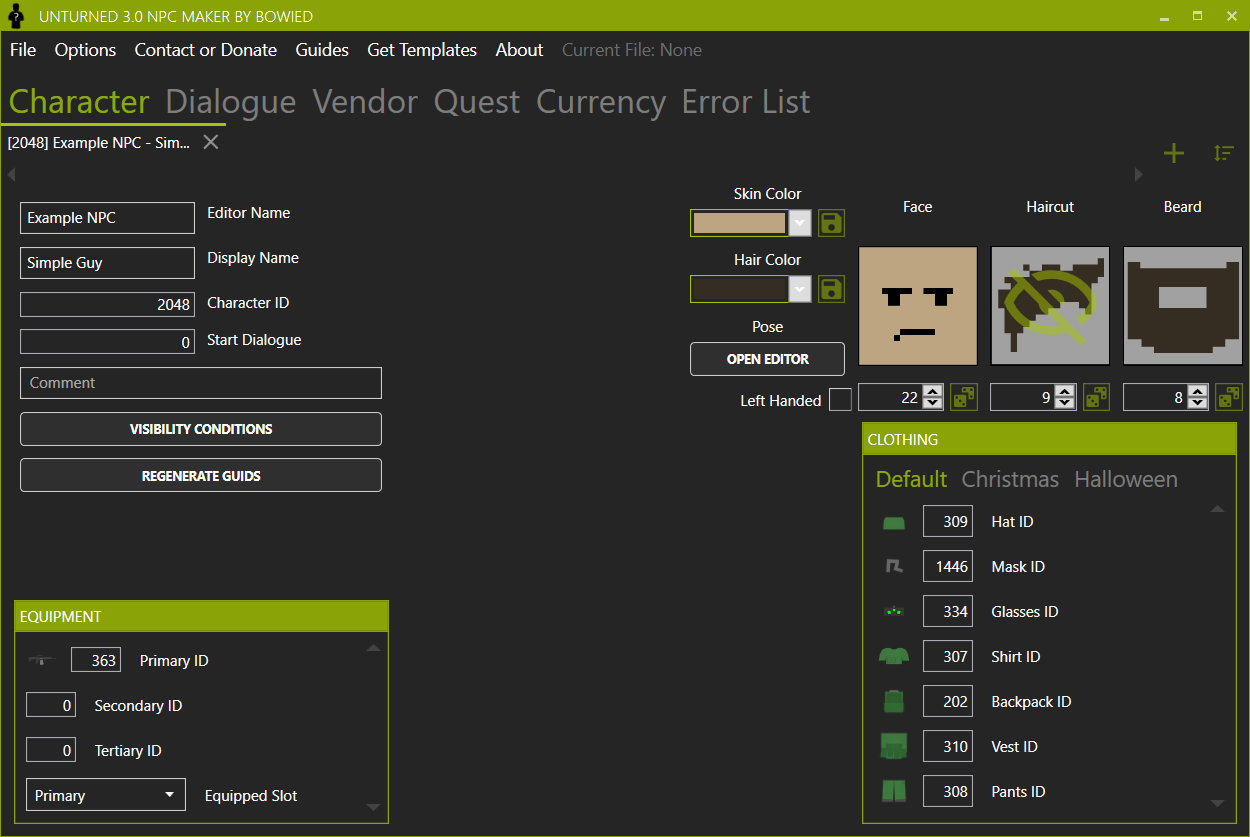Switch to the Currency tab
The height and width of the screenshot is (837, 1250).
click(601, 102)
